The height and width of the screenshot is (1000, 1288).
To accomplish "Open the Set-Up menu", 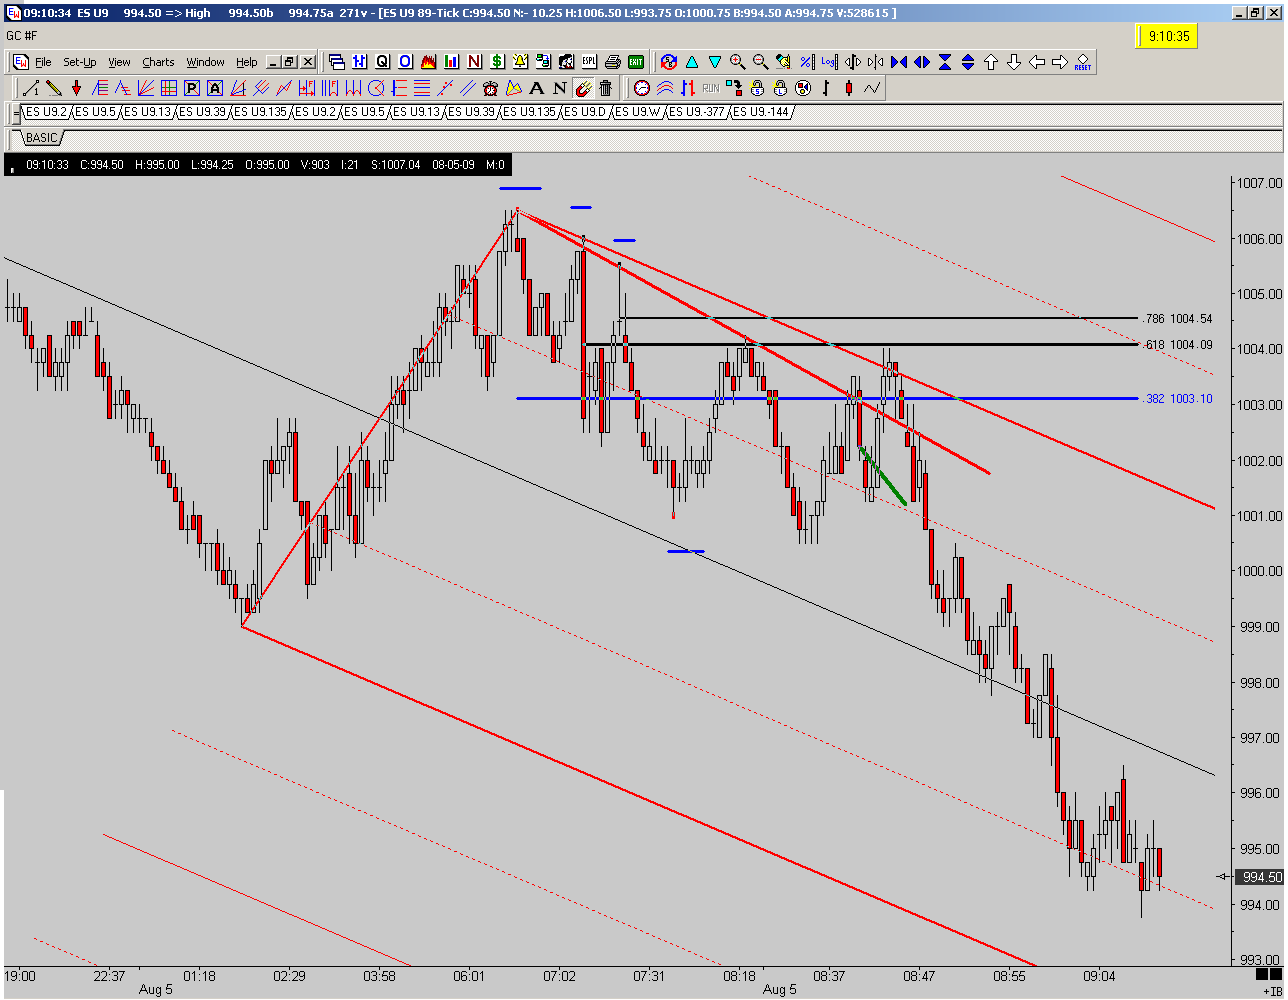I will 80,62.
